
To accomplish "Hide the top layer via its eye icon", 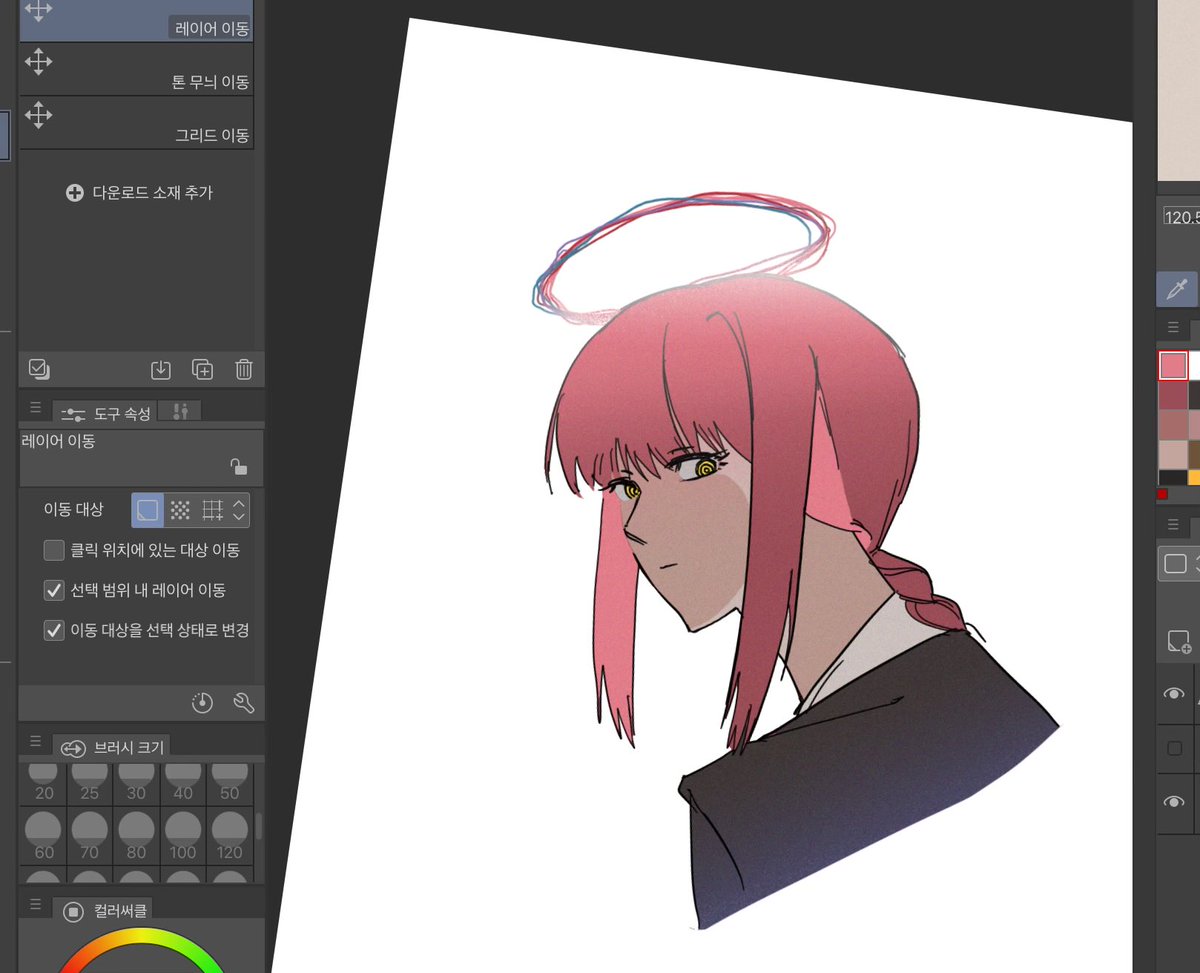I will point(1174,693).
